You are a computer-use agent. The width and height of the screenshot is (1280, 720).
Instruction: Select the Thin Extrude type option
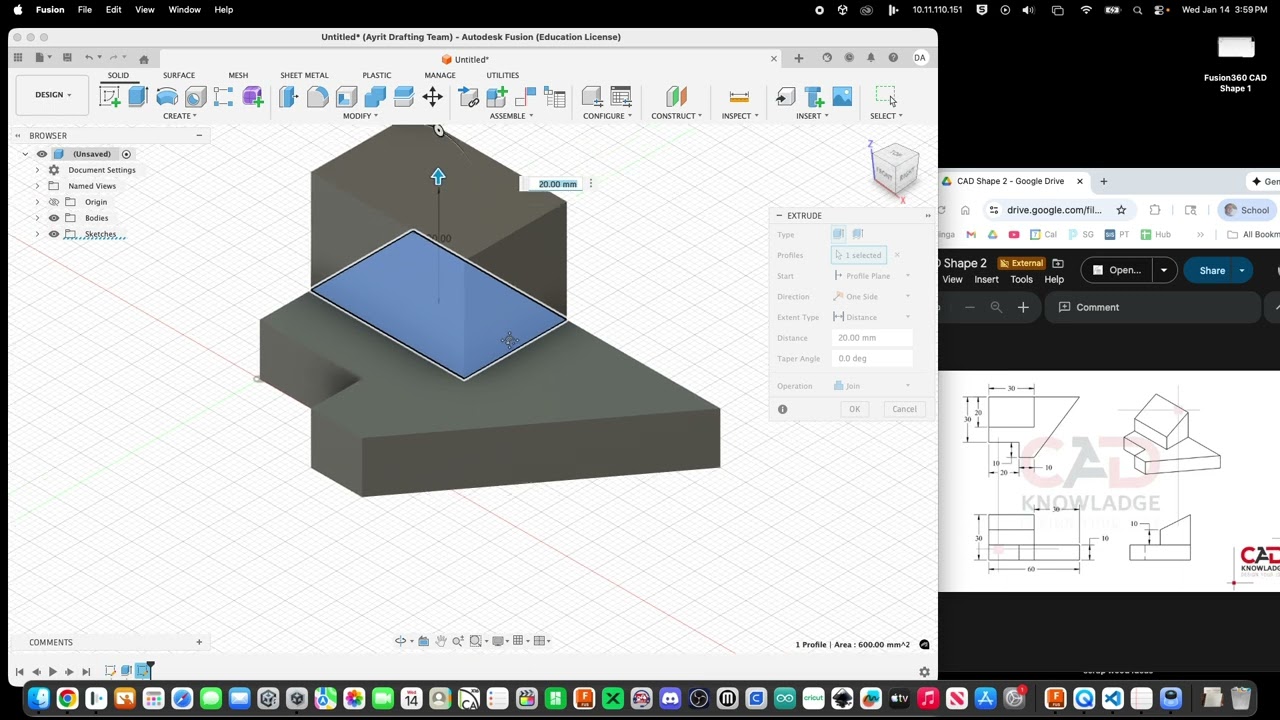pyautogui.click(x=857, y=234)
